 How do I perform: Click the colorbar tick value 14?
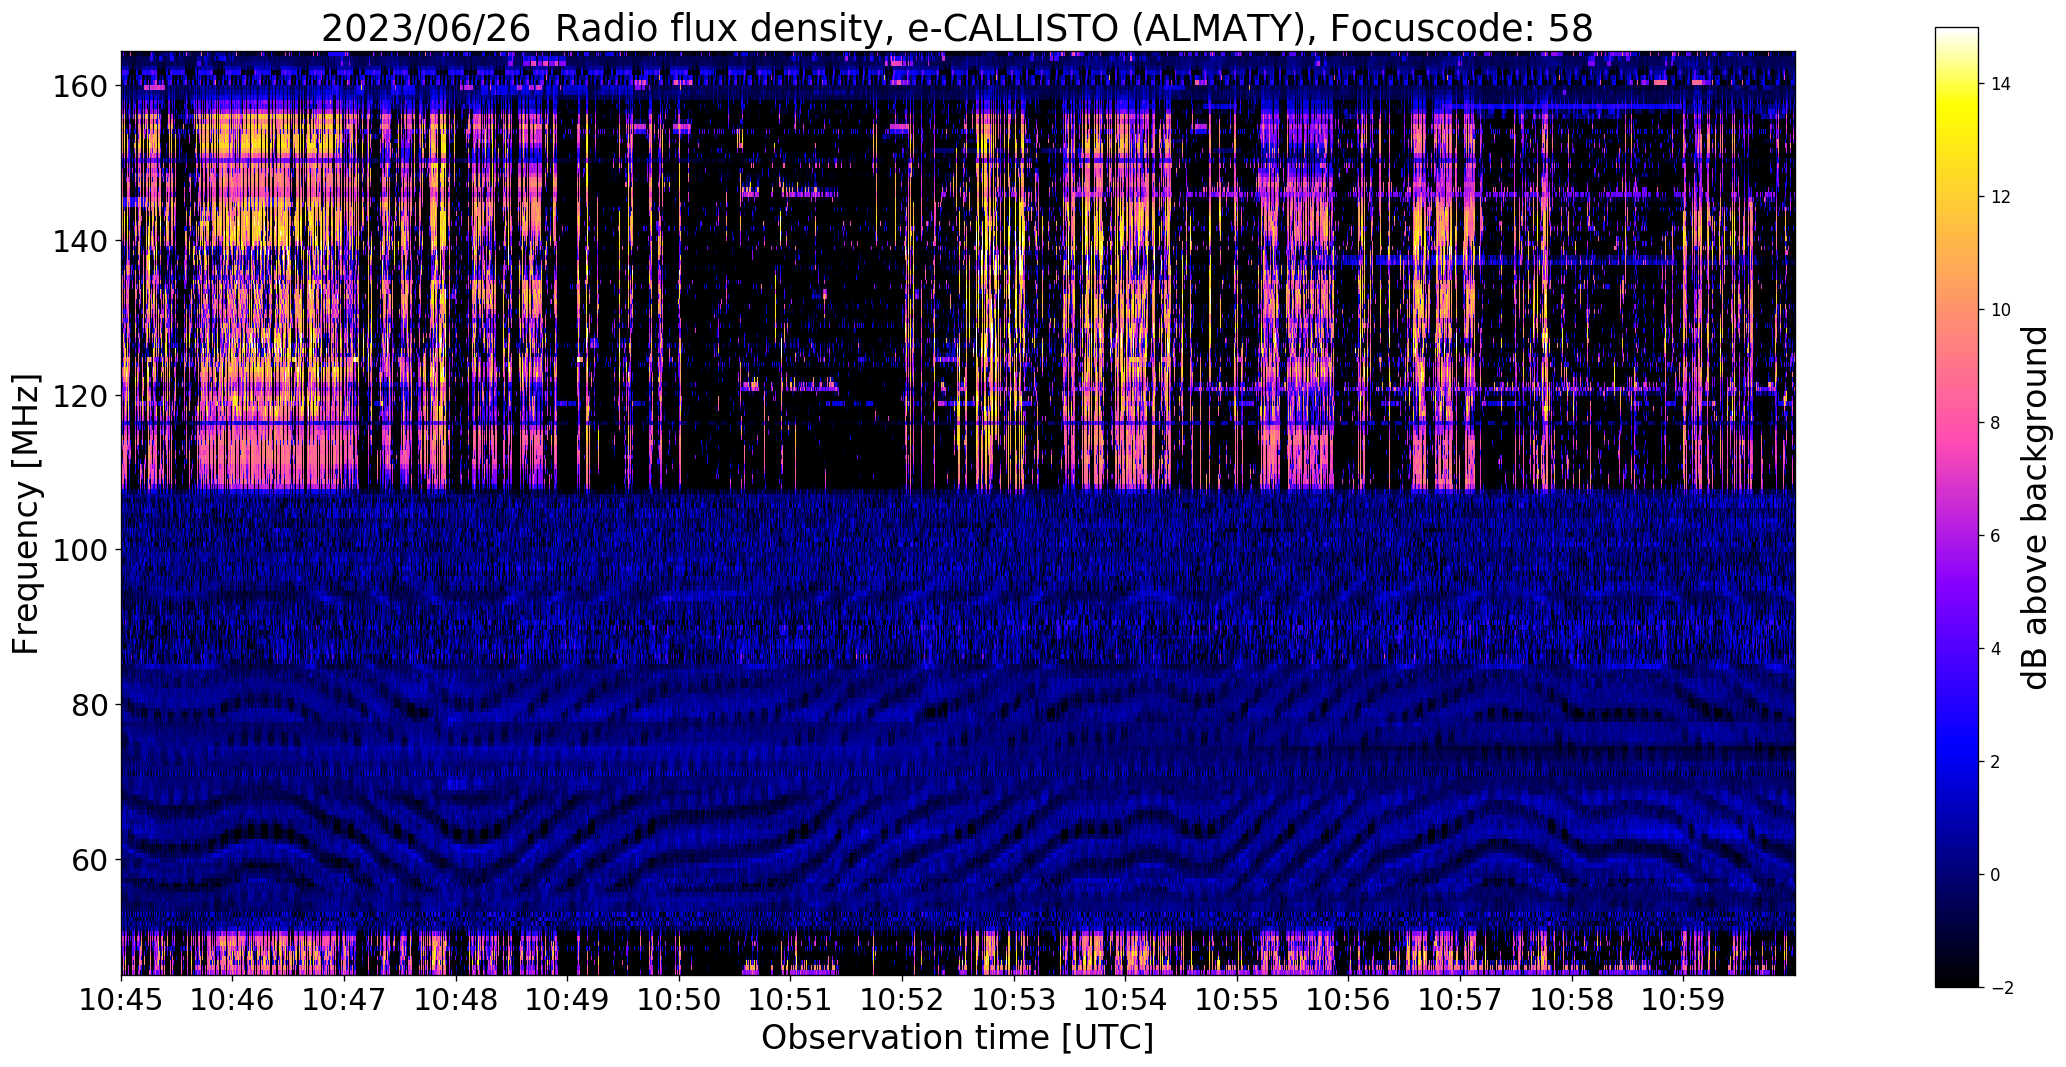[x=2001, y=84]
